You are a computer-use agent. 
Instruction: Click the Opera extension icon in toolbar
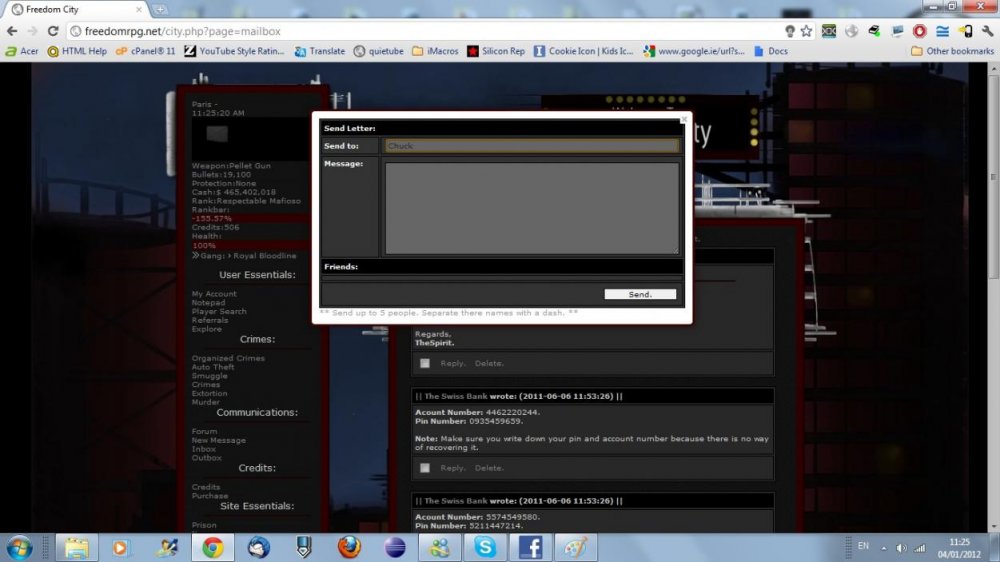point(919,31)
